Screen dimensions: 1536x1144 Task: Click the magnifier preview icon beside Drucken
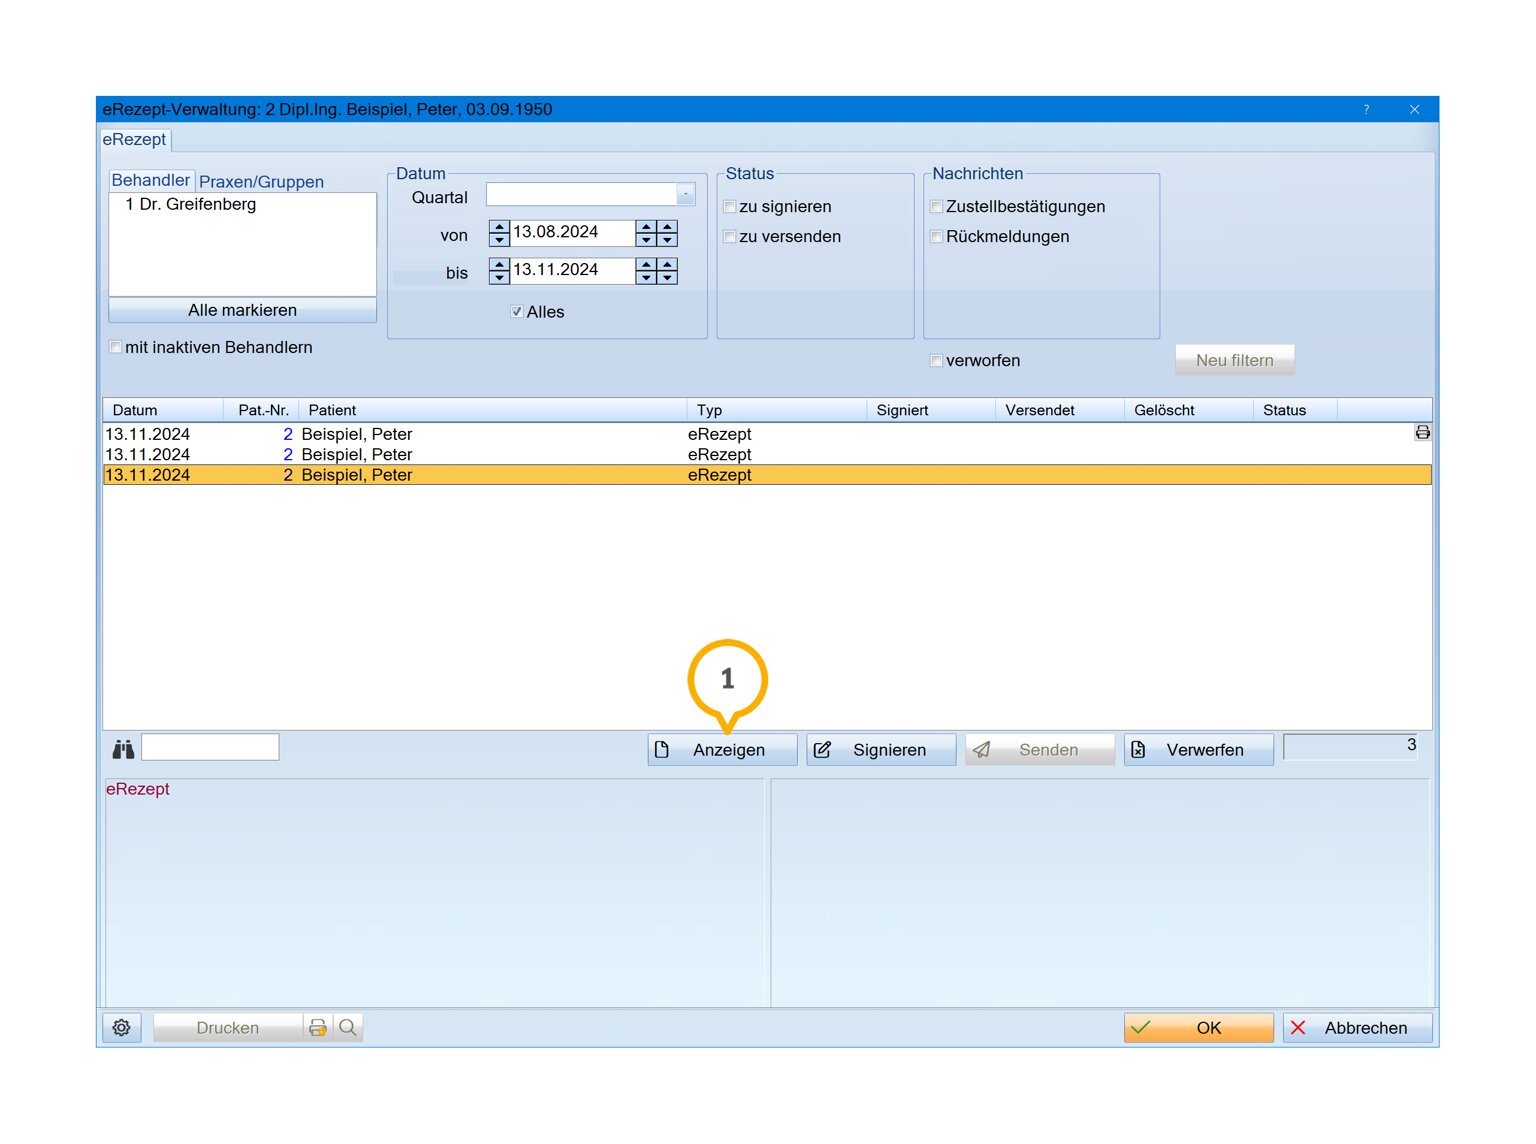pos(348,1028)
